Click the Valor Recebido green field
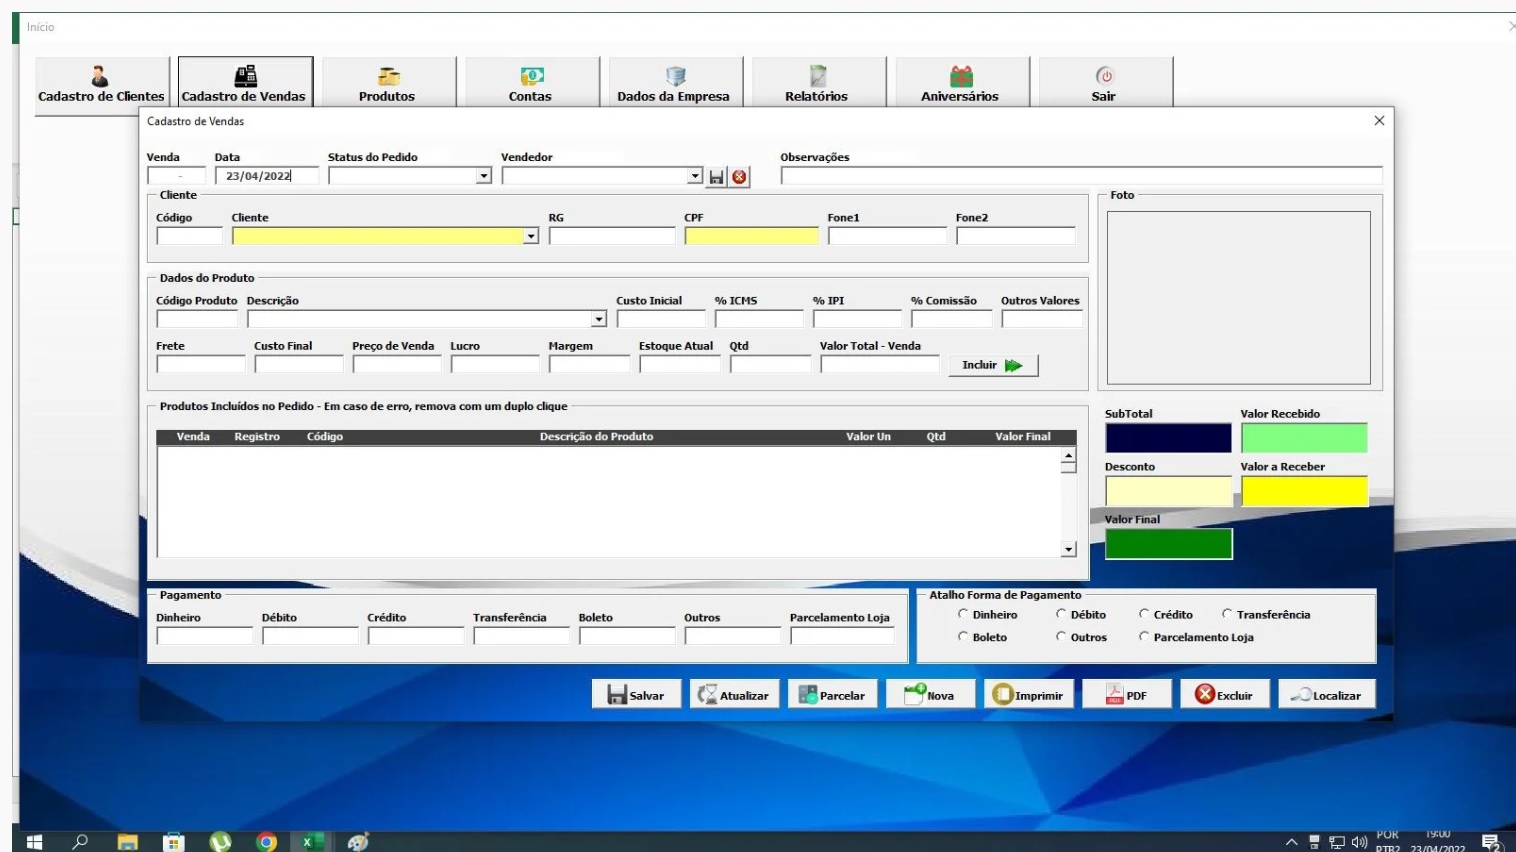Screen dimensions: 1516x852 [1304, 438]
